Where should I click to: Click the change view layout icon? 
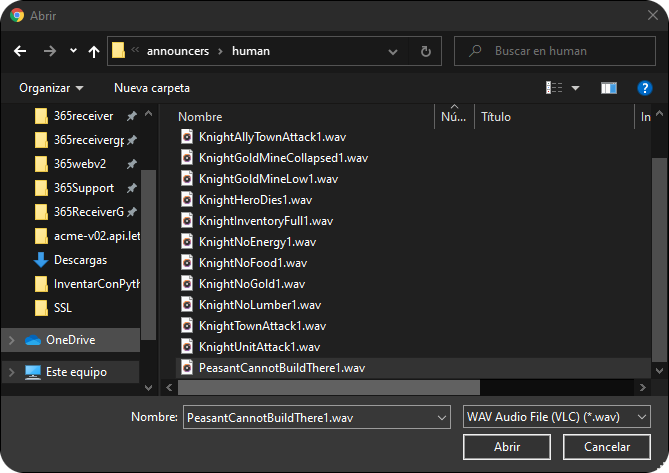(554, 88)
